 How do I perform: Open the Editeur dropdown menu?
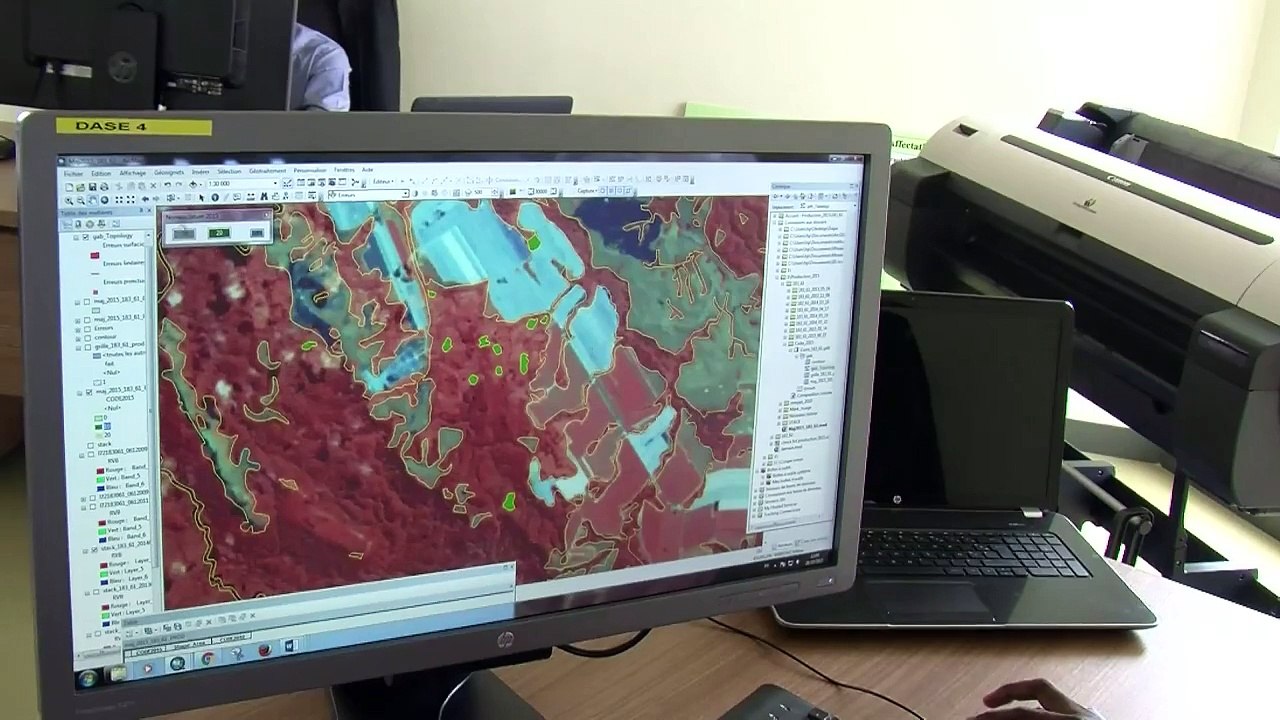(384, 181)
